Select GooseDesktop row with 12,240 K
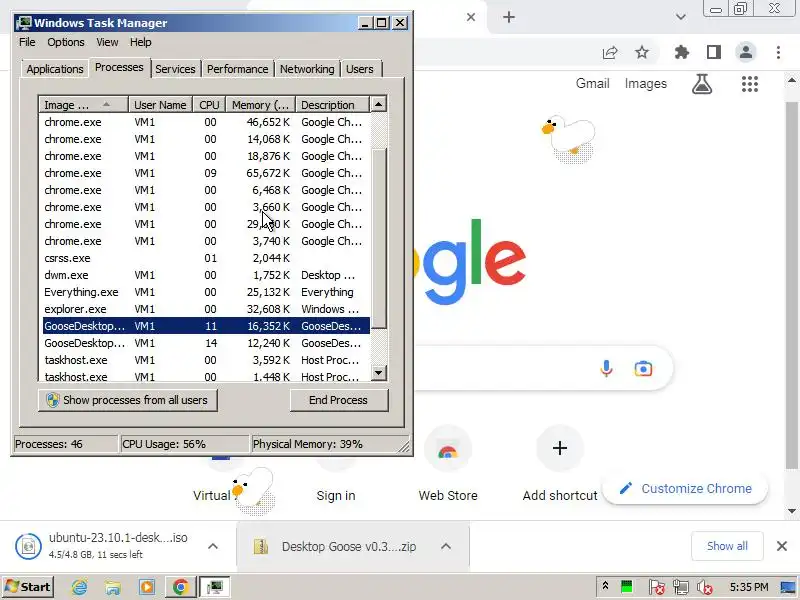Screen dimensions: 800x600 206,343
